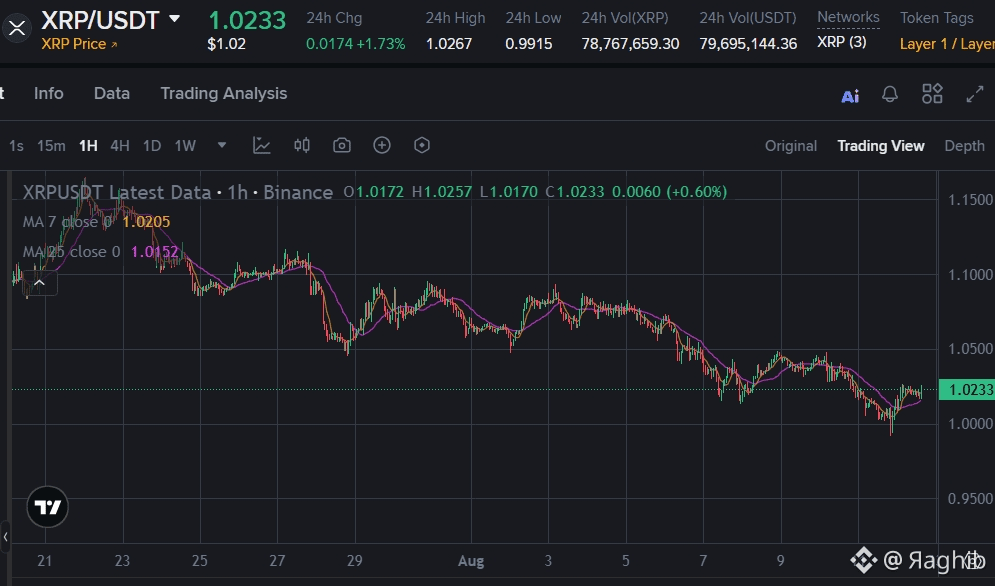Screen dimensions: 995x586
Task: Click the $1.02 price under last price
Action: [x=227, y=44]
